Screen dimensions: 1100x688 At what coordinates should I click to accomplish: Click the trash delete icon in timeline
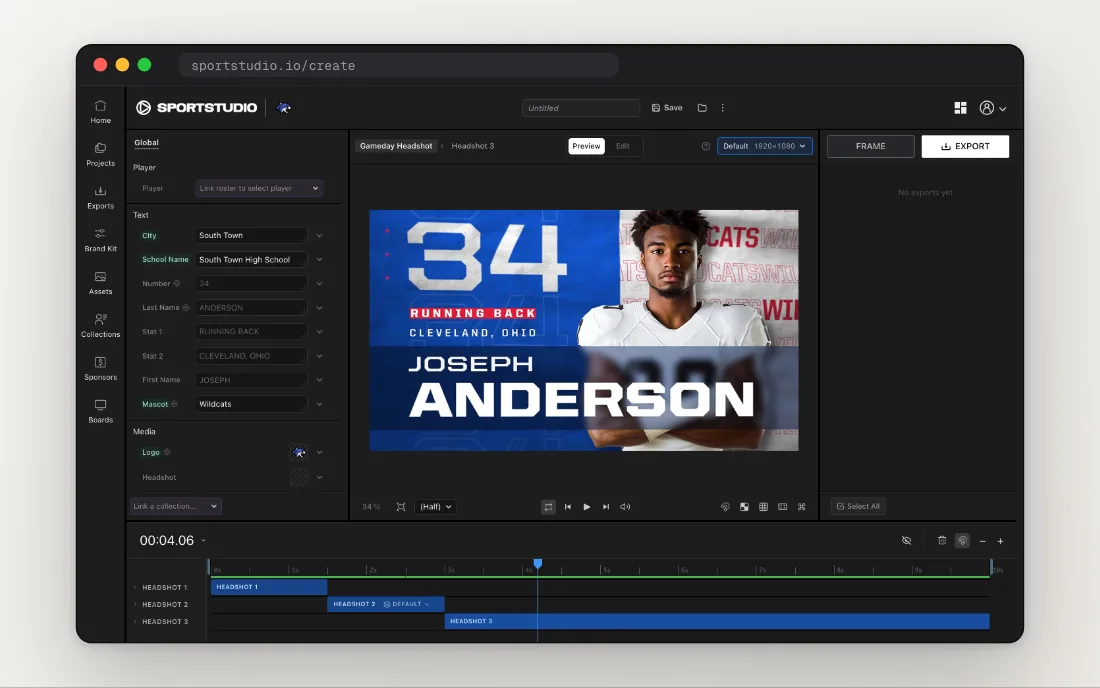(942, 541)
